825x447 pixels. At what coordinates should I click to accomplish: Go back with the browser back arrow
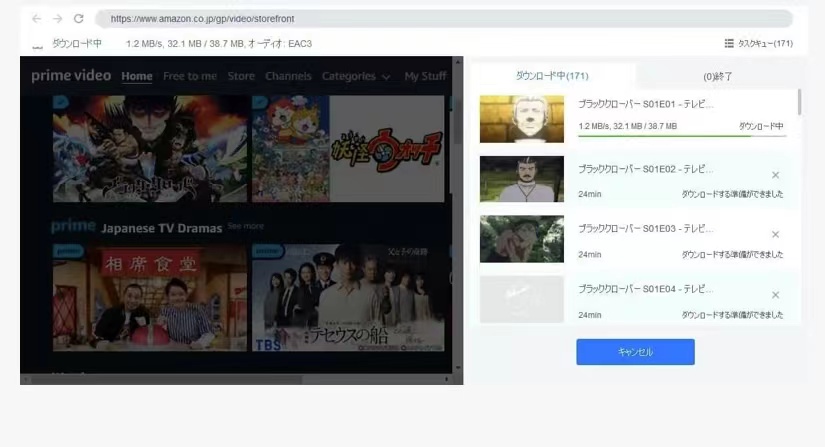point(36,19)
